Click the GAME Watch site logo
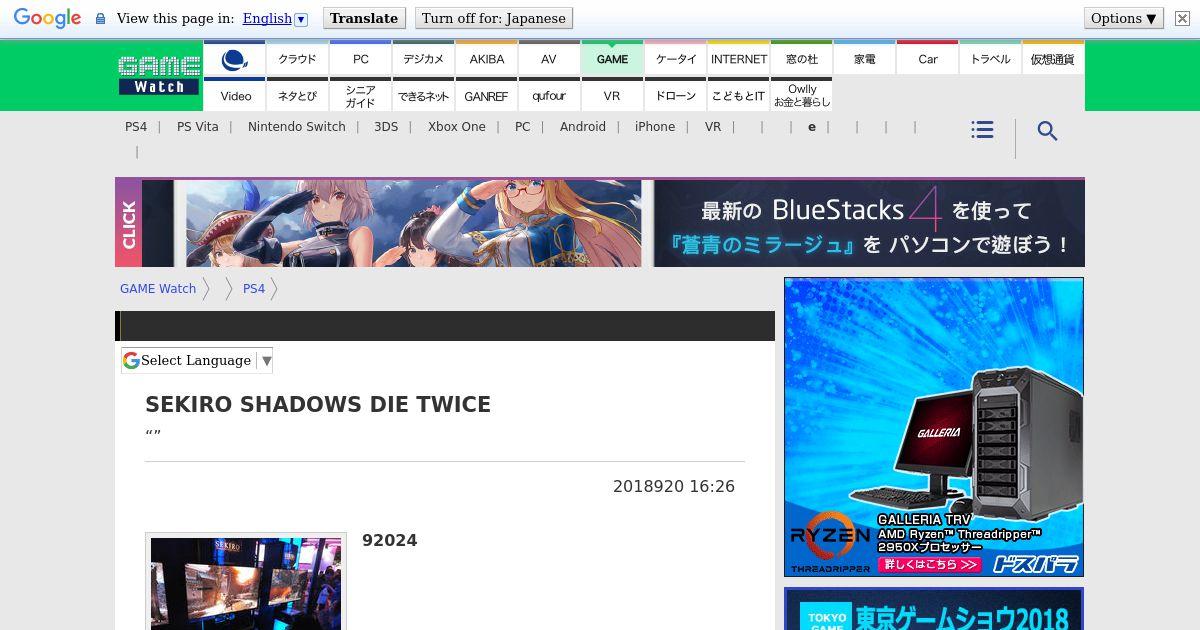1200x630 pixels. [159, 76]
